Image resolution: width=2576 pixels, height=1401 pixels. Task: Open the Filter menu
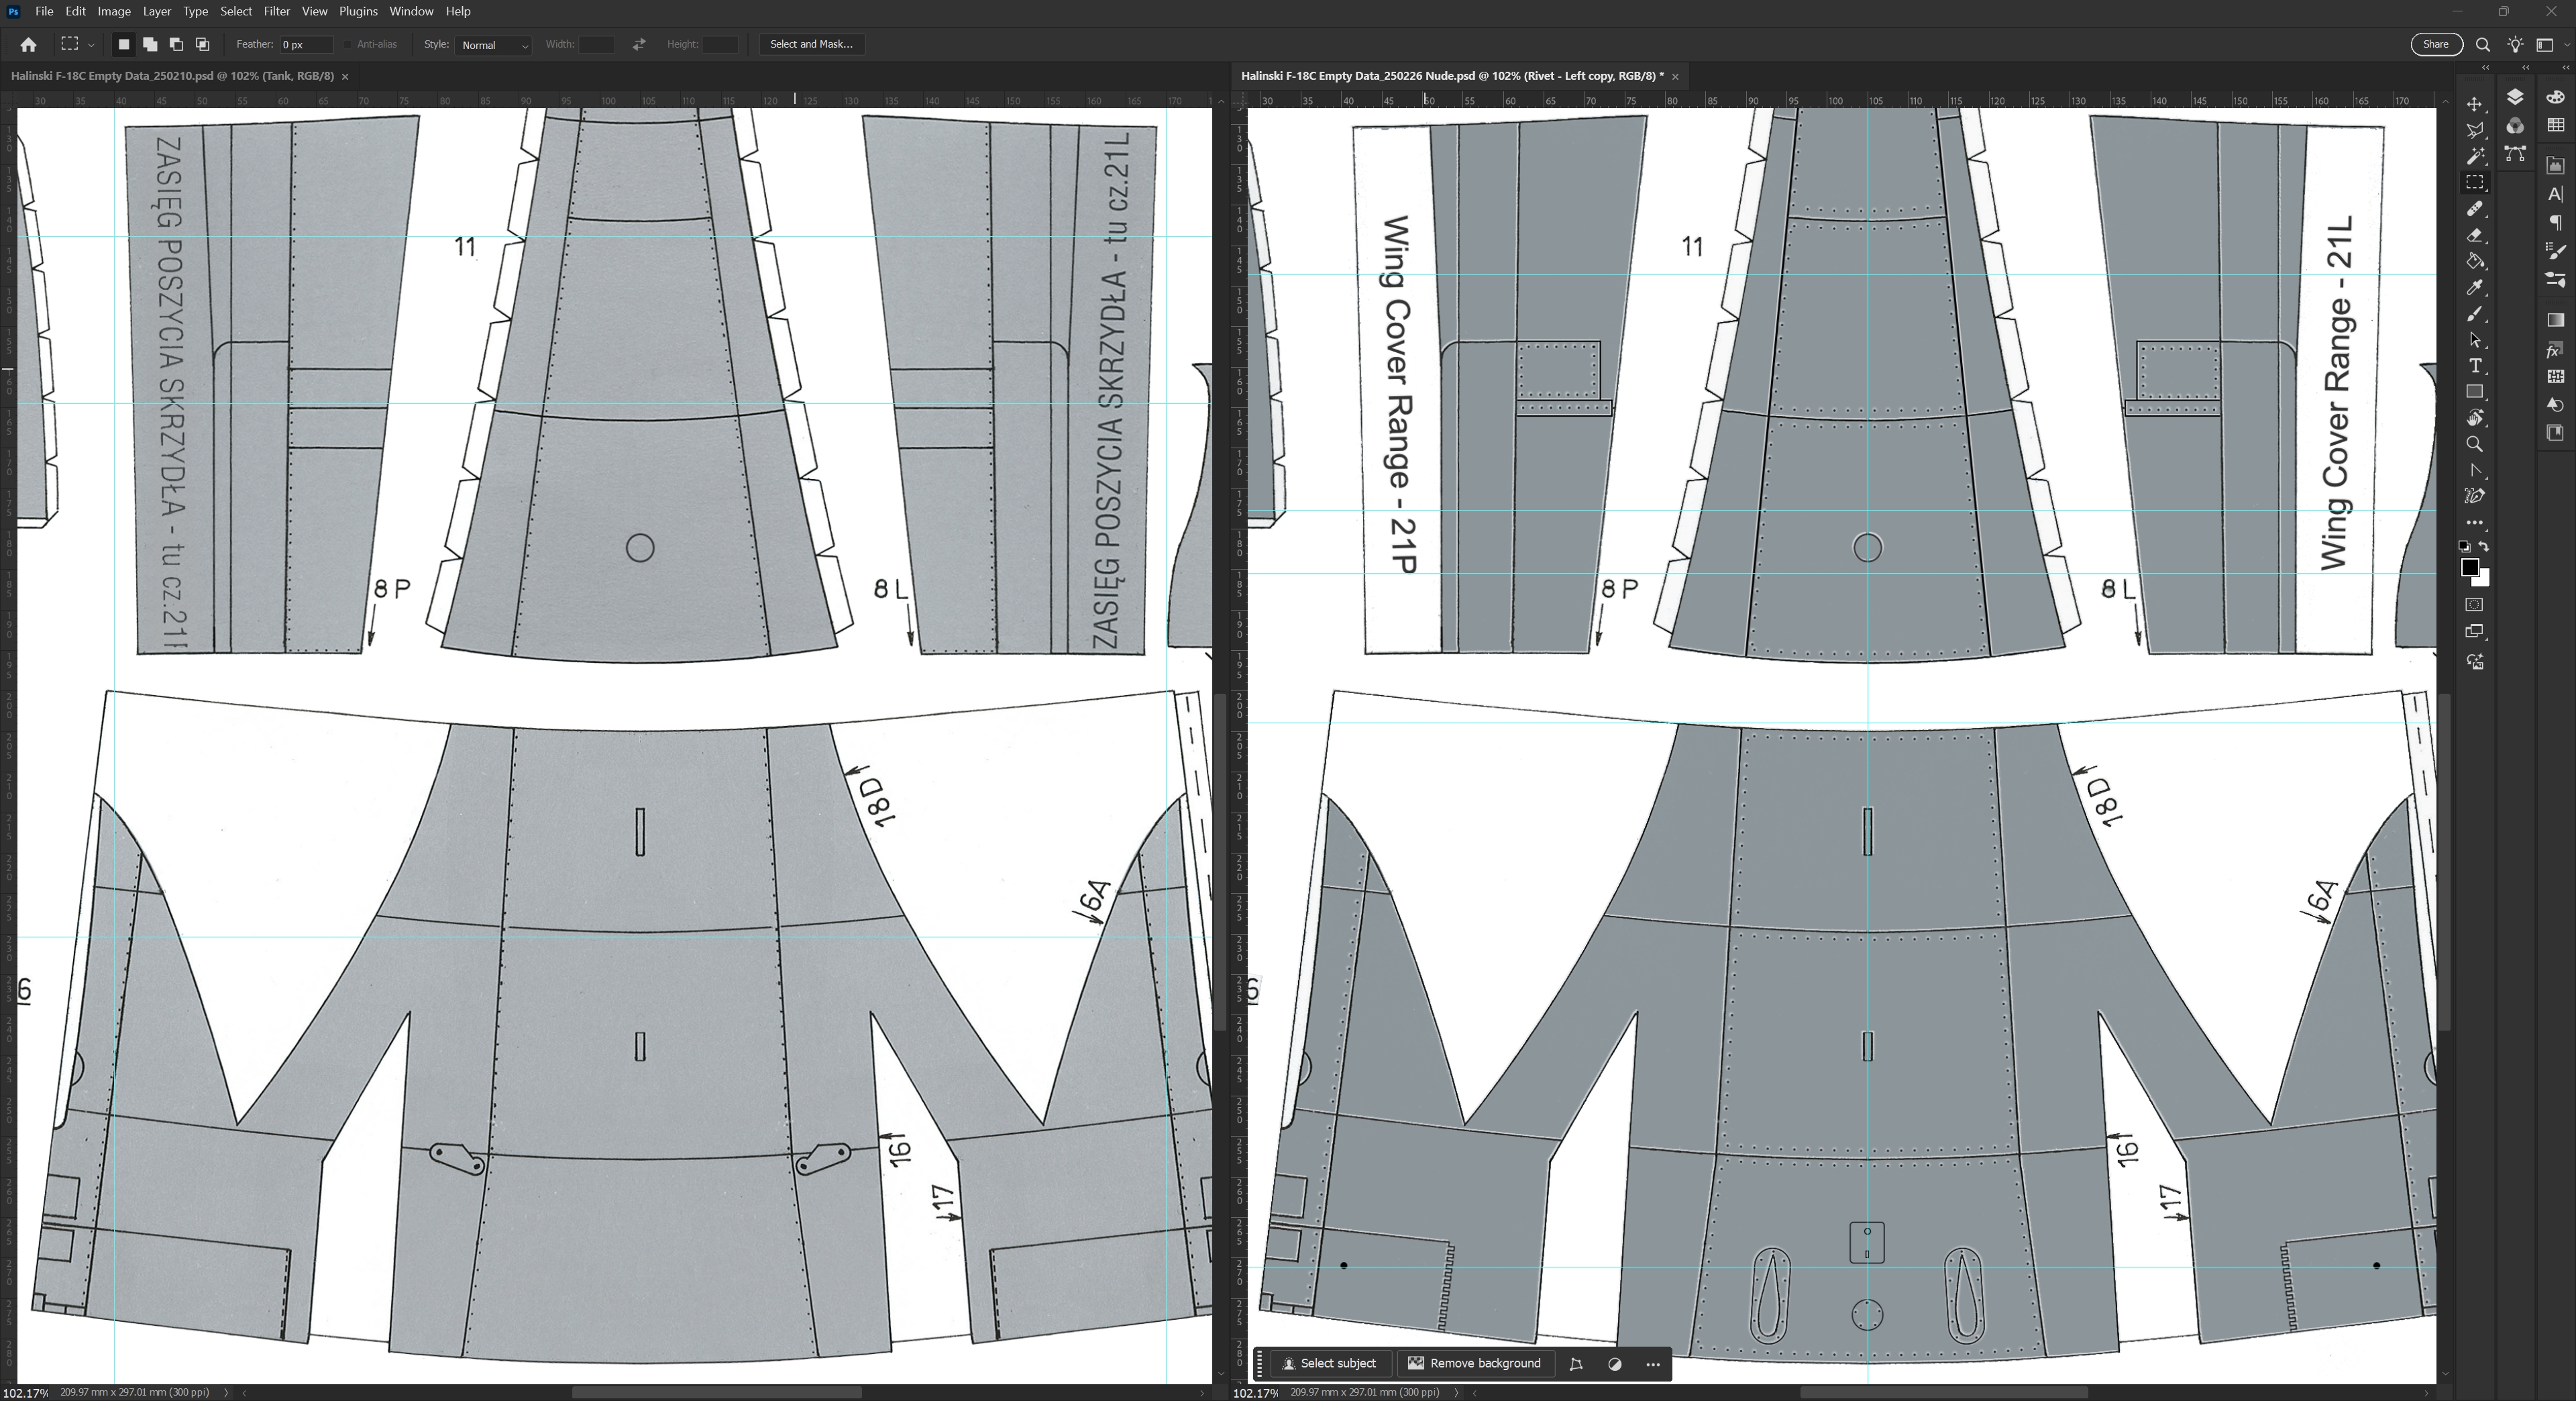tap(276, 11)
